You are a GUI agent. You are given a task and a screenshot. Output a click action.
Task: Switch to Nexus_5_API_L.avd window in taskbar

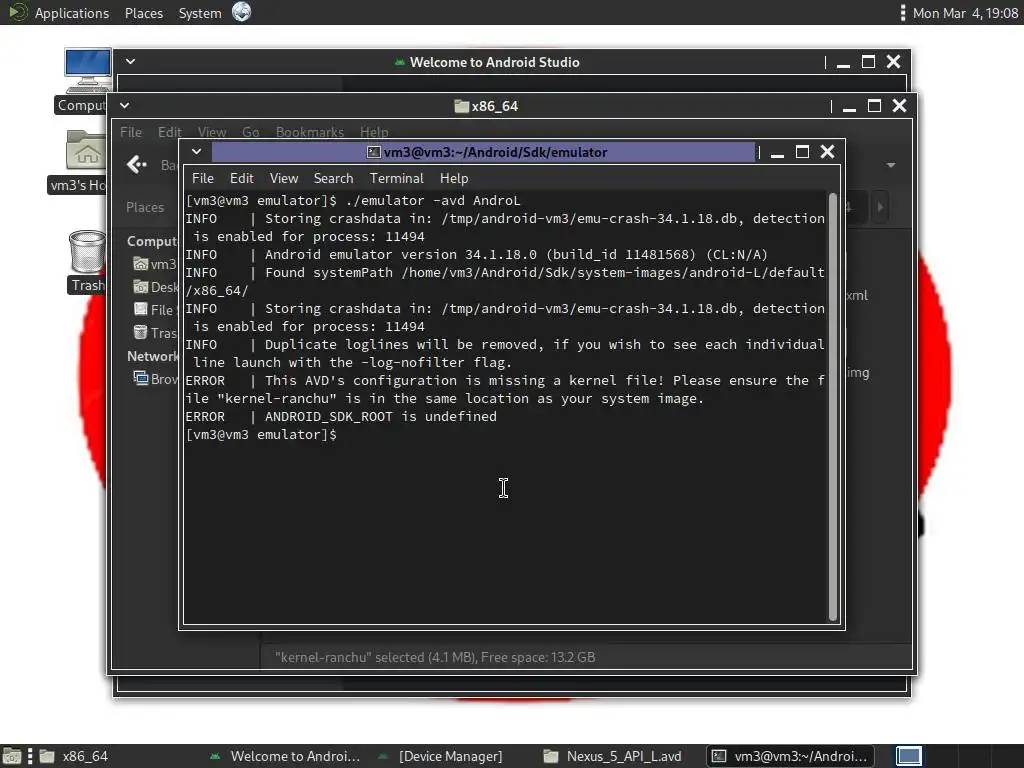point(613,756)
